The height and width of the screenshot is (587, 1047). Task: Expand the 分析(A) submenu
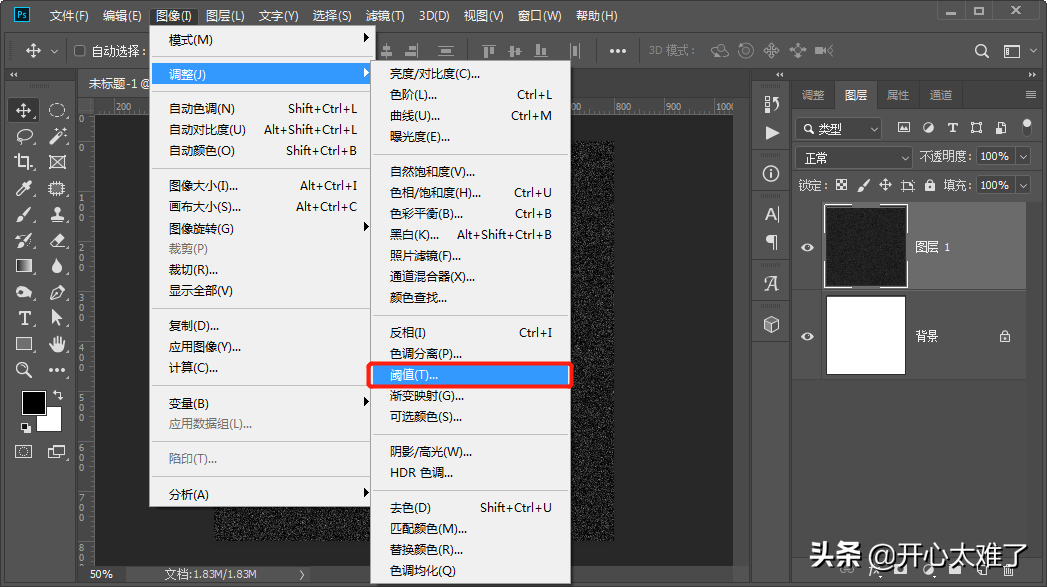[260, 494]
